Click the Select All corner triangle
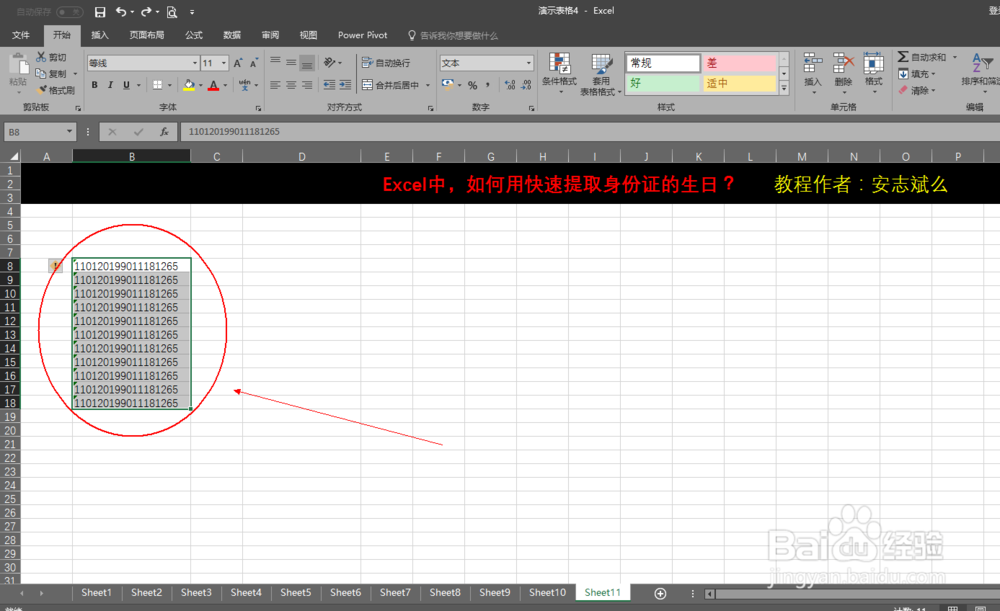The width and height of the screenshot is (1000, 611). pos(13,156)
